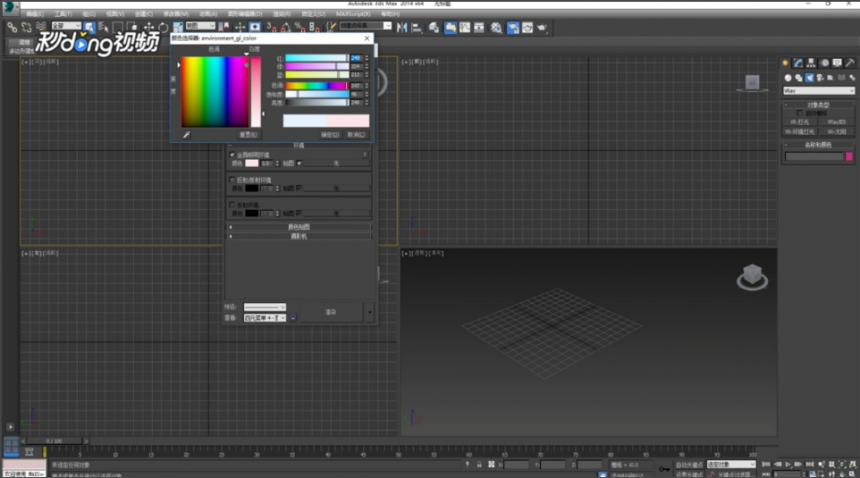Activate the Select and Scale tool
This screenshot has width=860, height=478.
178,27
